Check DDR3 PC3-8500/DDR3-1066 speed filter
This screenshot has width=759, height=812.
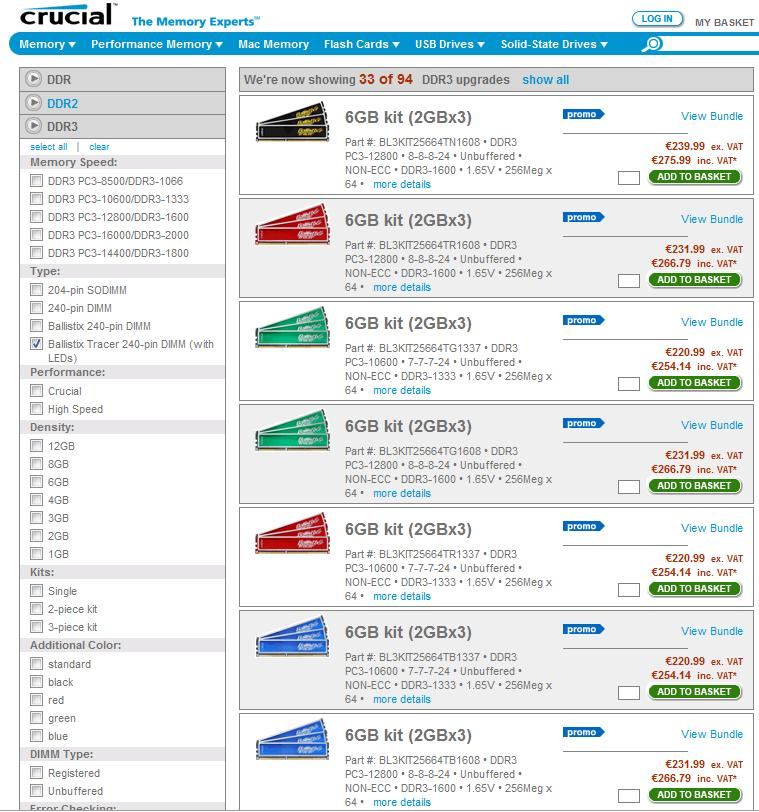pos(36,181)
